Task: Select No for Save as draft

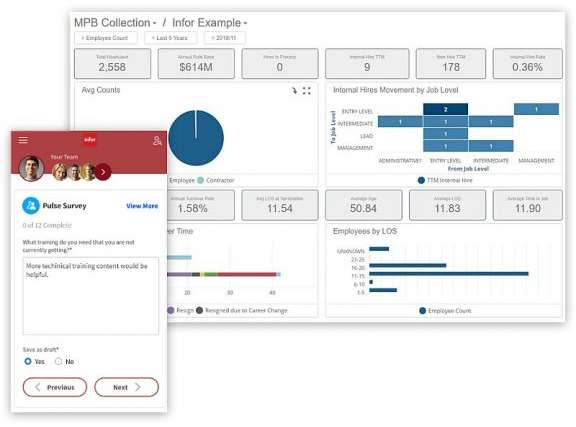Action: [x=58, y=361]
